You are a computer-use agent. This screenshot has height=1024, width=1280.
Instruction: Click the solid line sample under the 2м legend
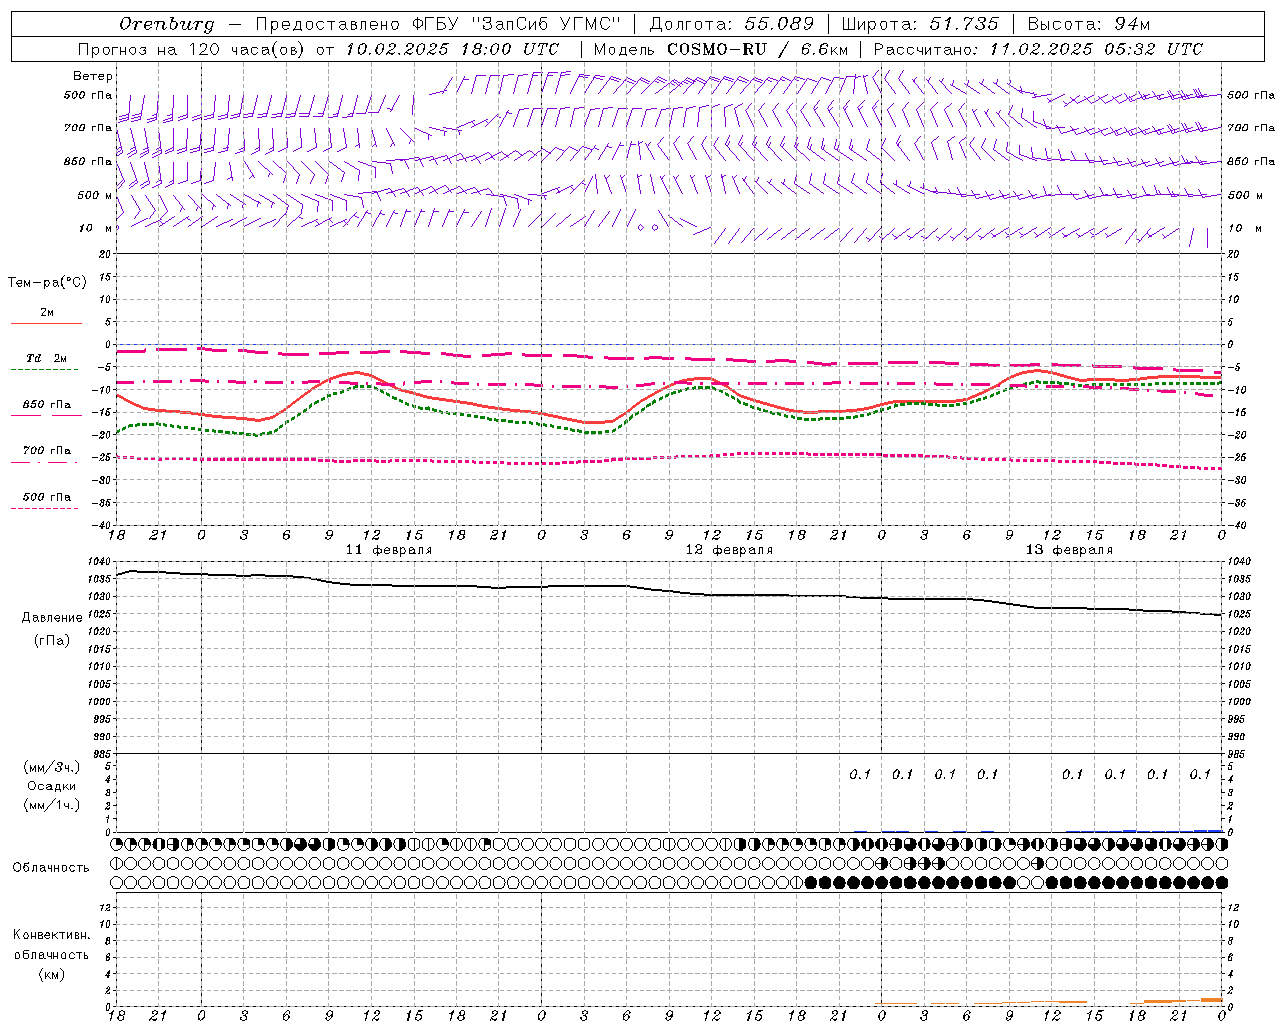(46, 323)
